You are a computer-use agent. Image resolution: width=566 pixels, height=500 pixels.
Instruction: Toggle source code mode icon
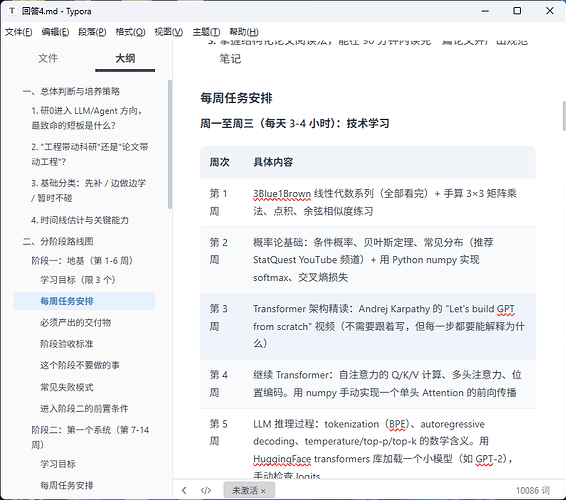point(206,490)
